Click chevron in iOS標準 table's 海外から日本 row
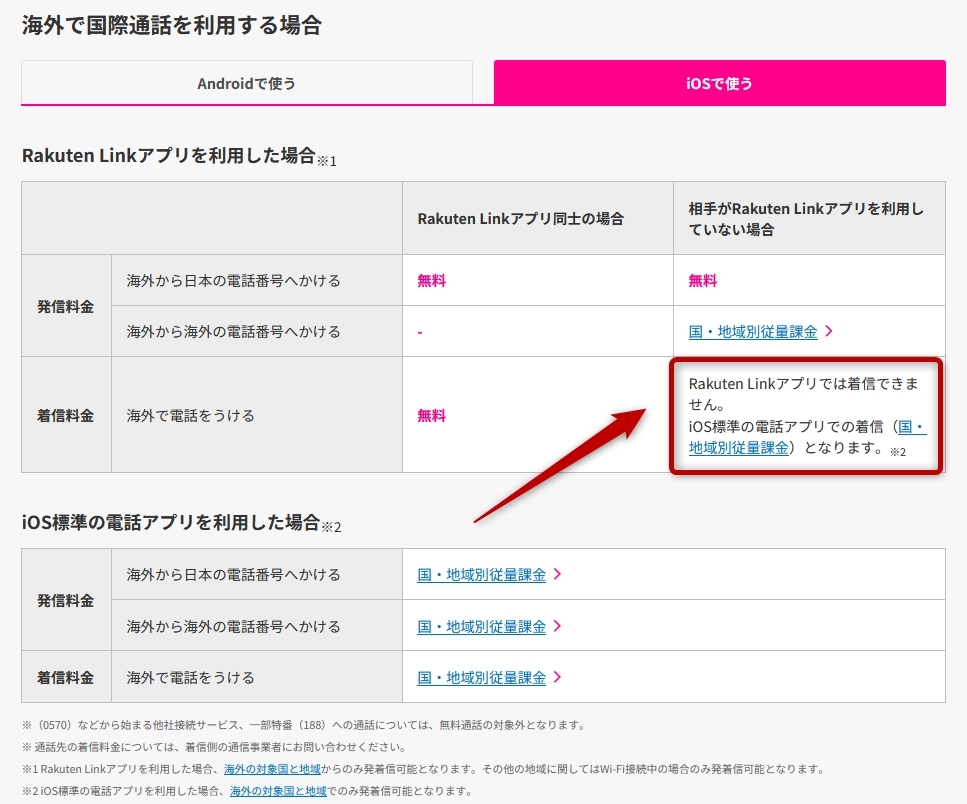967x804 pixels. (x=557, y=574)
